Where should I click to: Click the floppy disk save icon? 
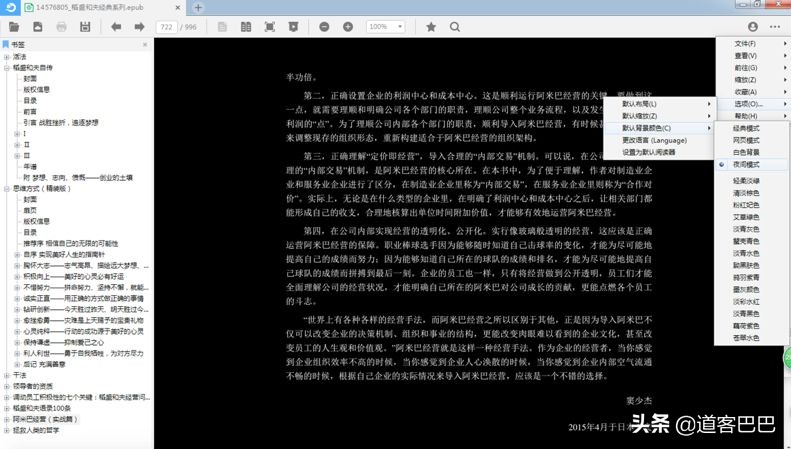click(85, 27)
